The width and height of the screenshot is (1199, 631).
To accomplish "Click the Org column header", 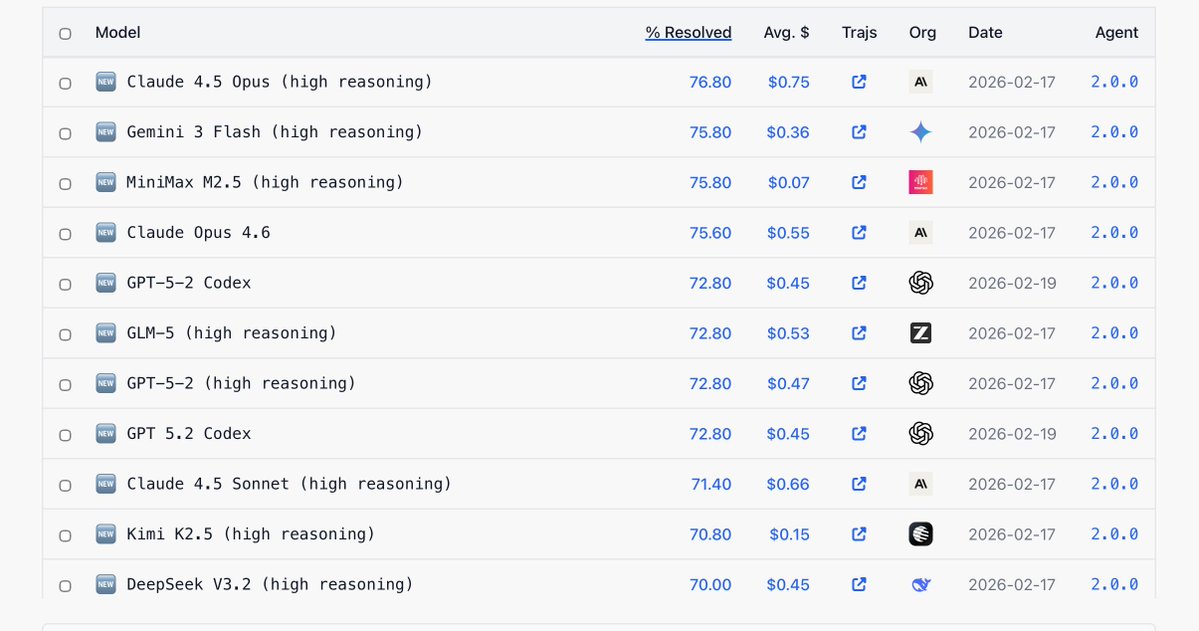I will [922, 33].
